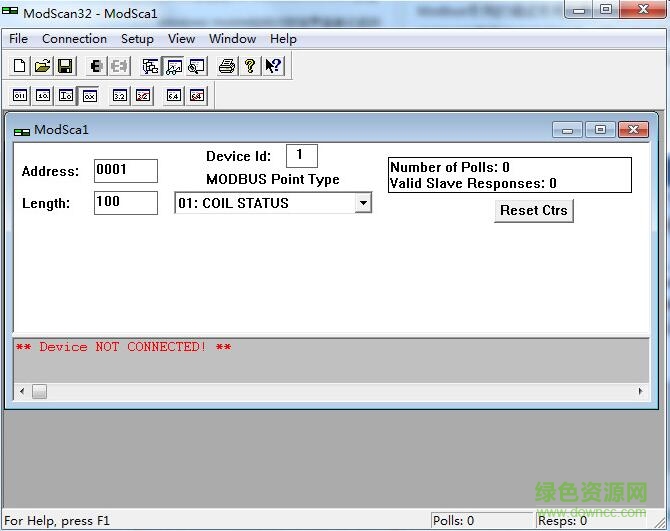The width and height of the screenshot is (670, 531).
Task: Open About via yellow question mark icon
Action: (x=249, y=66)
